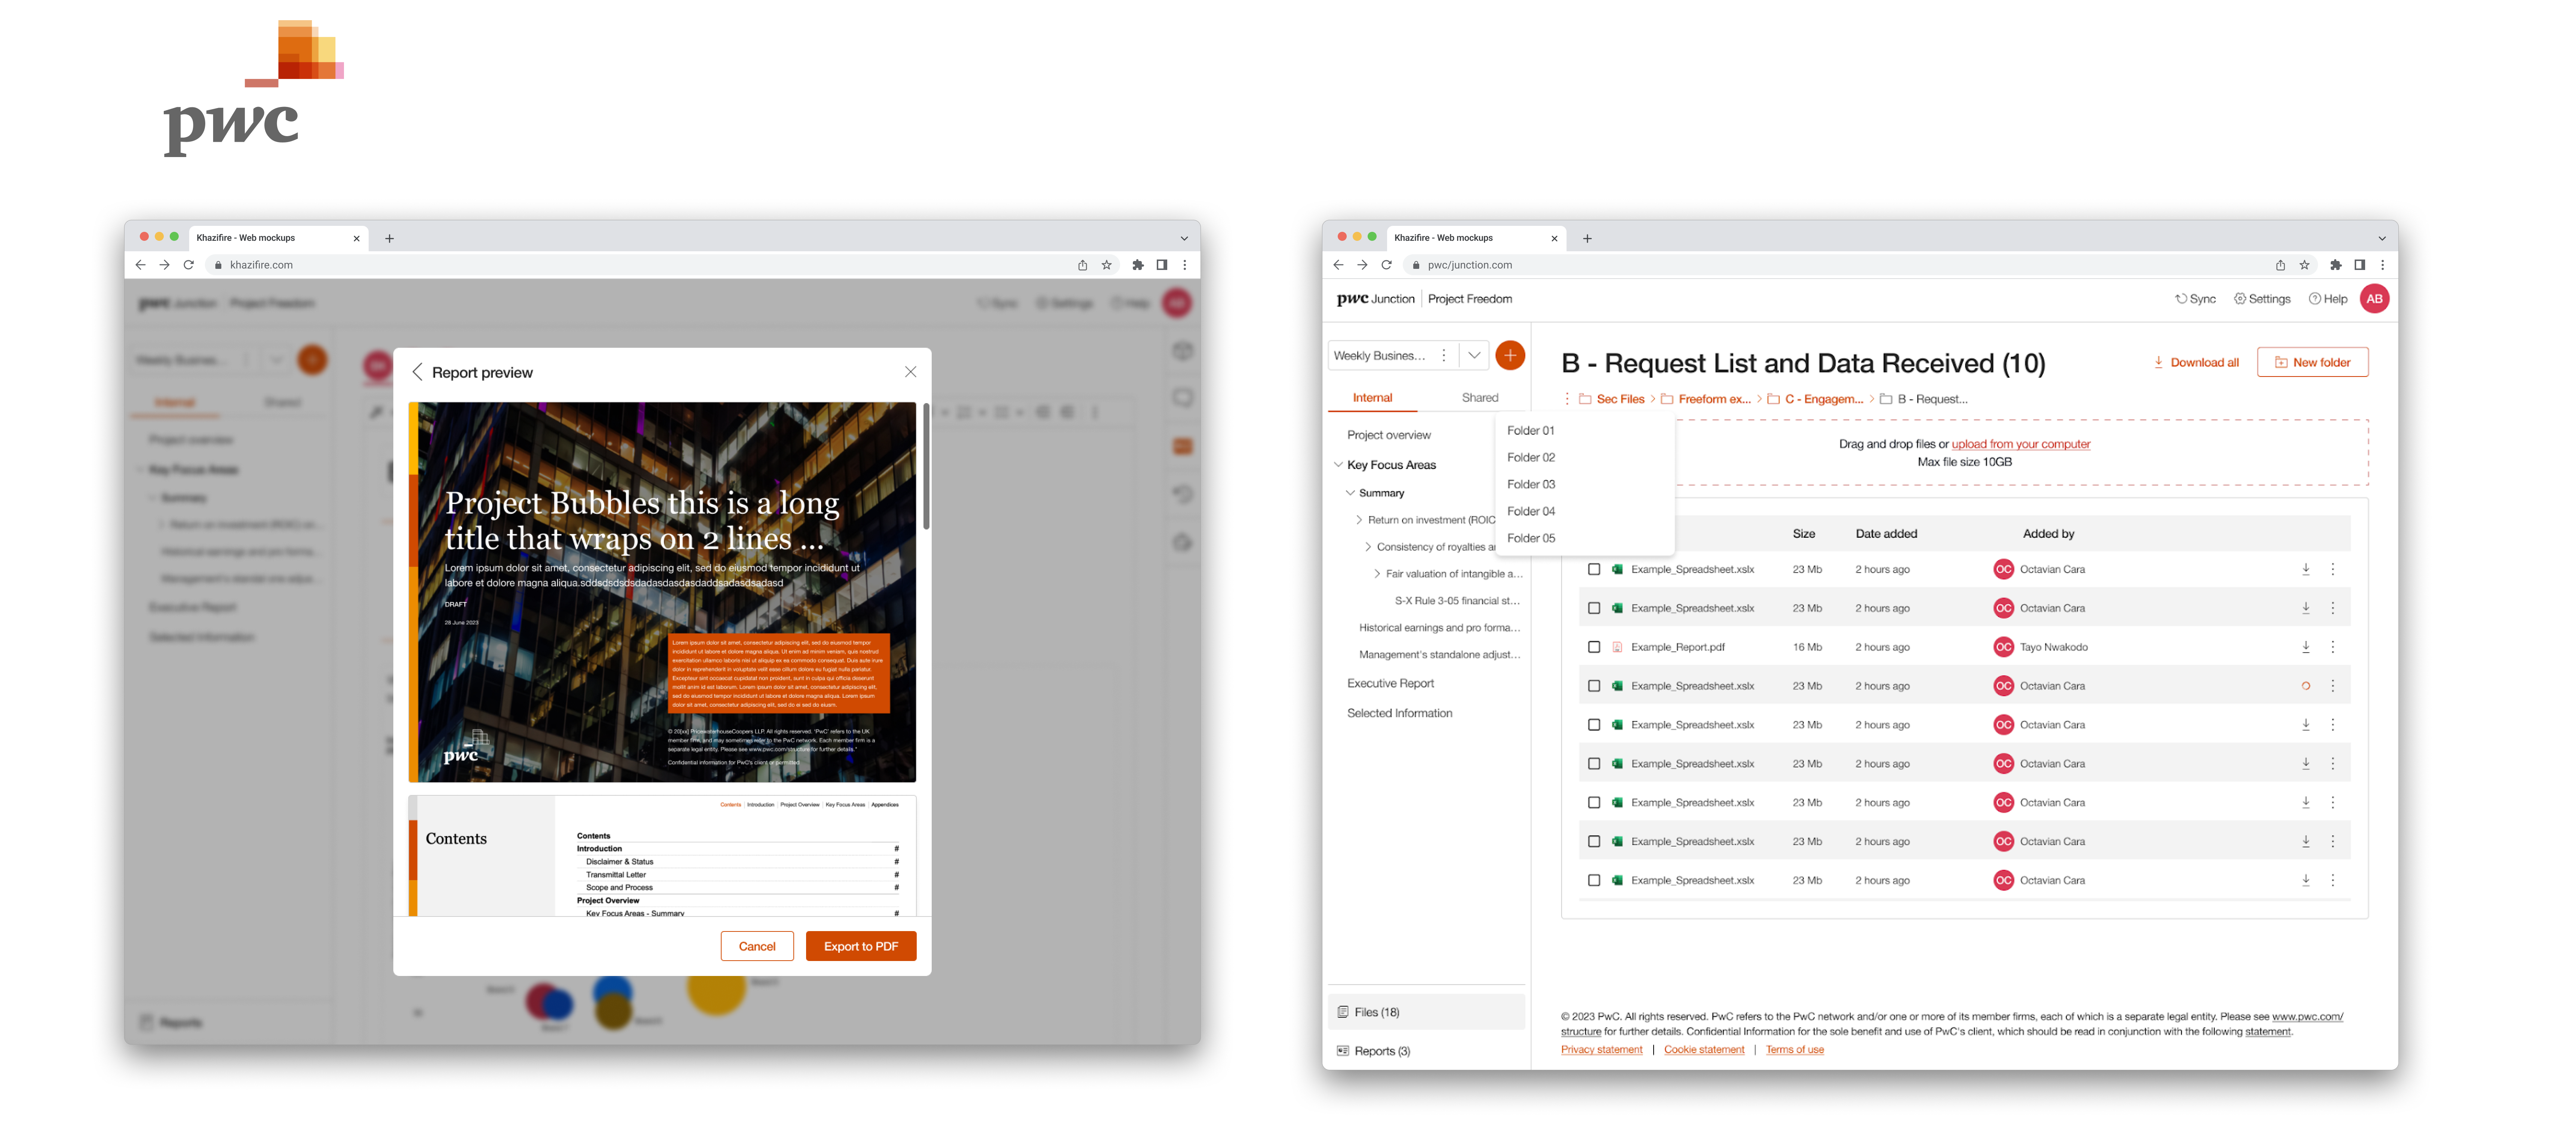Collapse the Key Focus Areas tree node
Viewport: 2576px width, 1136px height.
click(x=1338, y=465)
